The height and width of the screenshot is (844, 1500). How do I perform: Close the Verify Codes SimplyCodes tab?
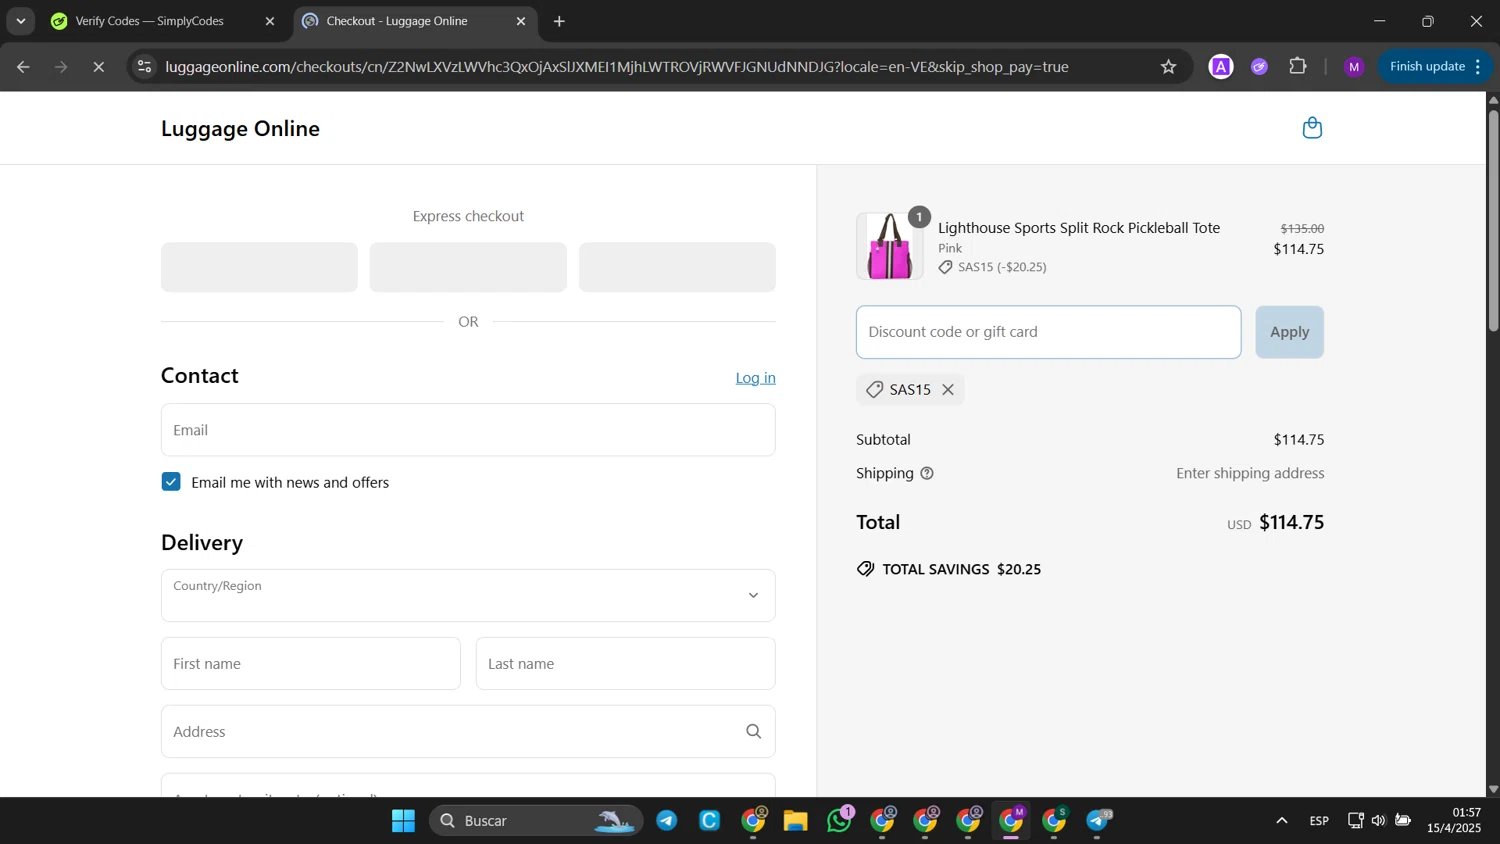tap(269, 21)
